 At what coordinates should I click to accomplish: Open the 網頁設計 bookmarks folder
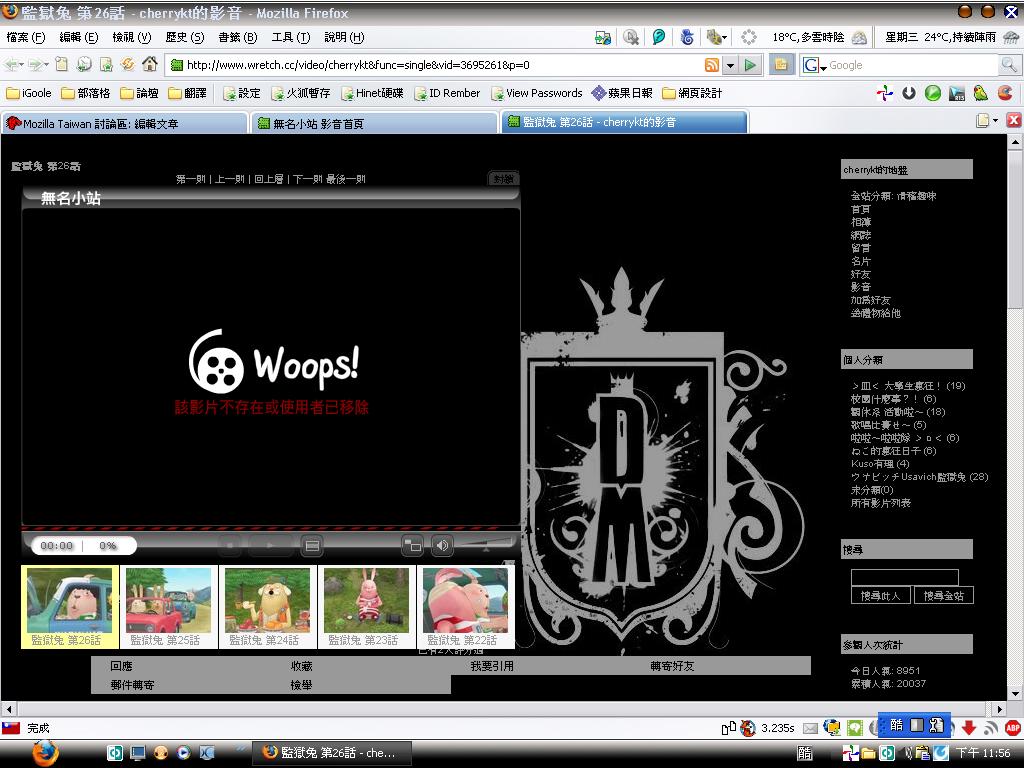[692, 93]
